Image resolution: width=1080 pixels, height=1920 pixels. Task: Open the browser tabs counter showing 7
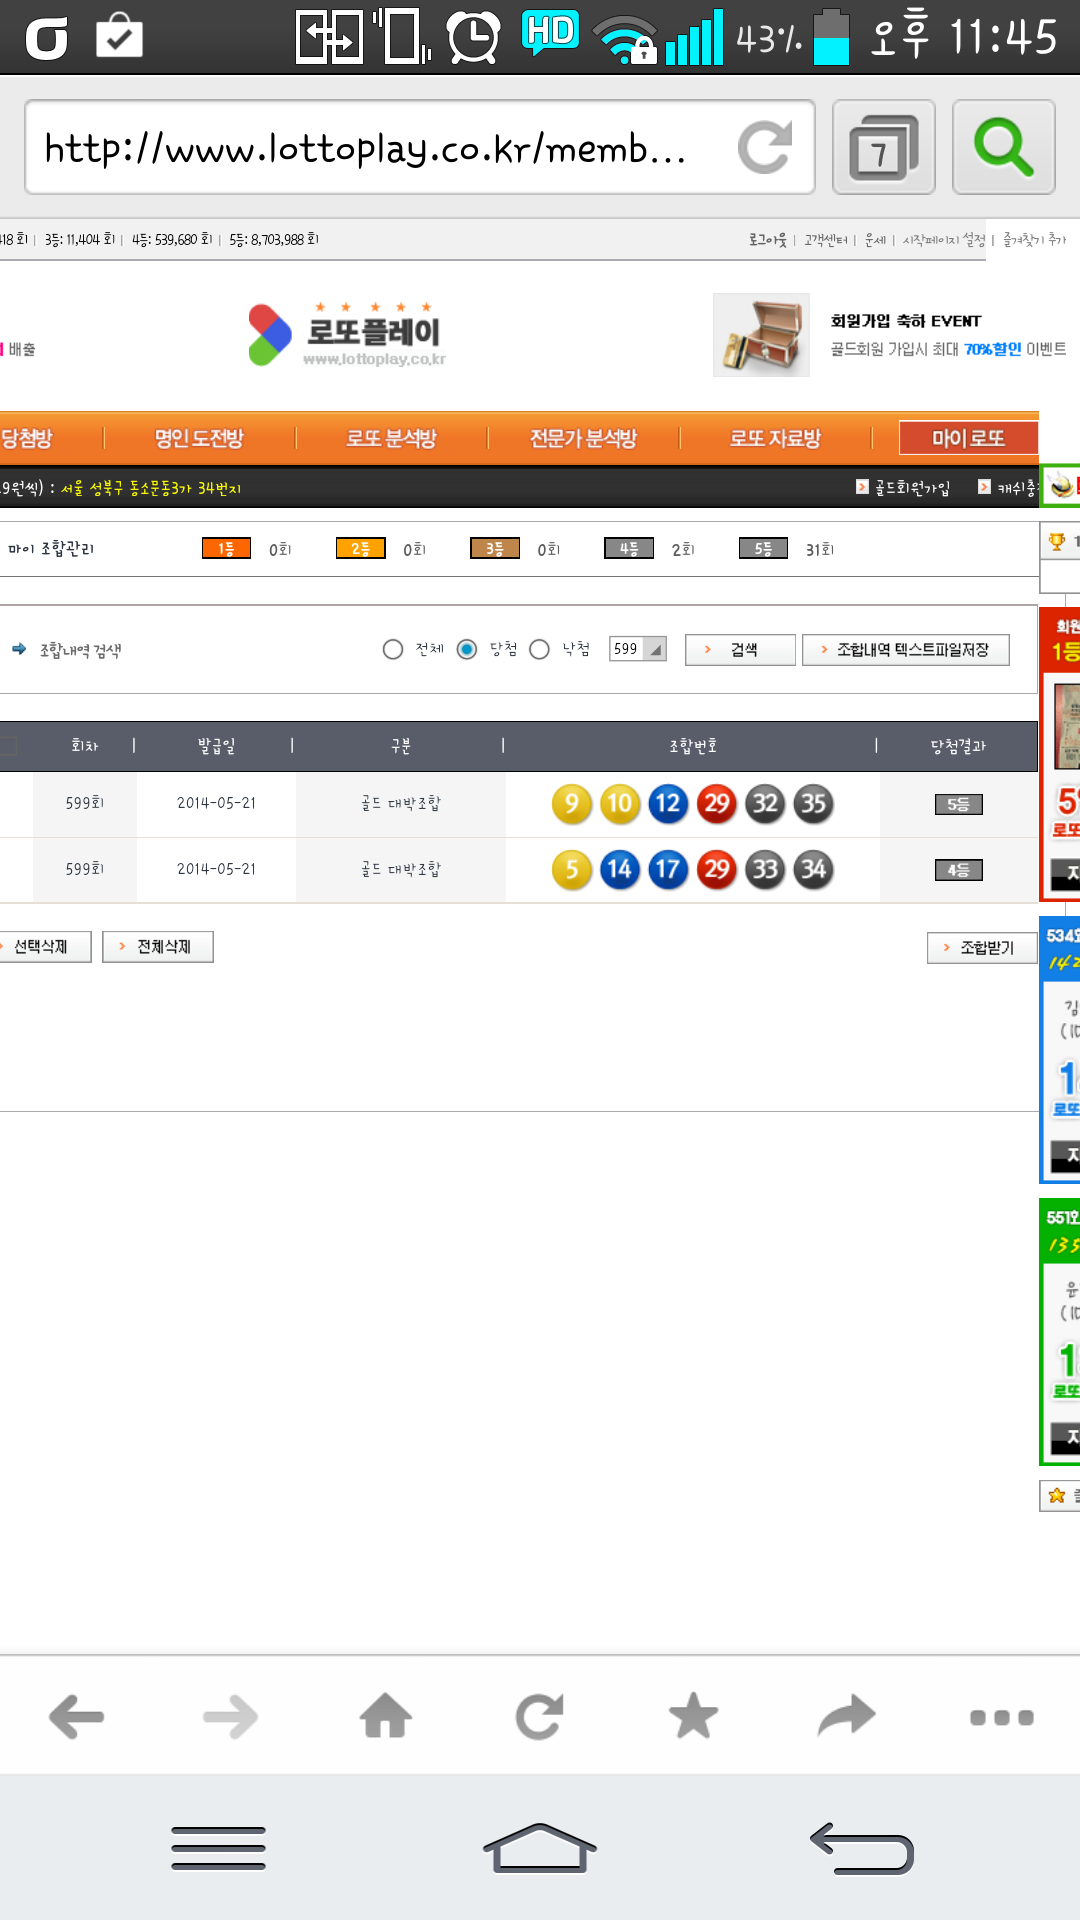click(883, 148)
